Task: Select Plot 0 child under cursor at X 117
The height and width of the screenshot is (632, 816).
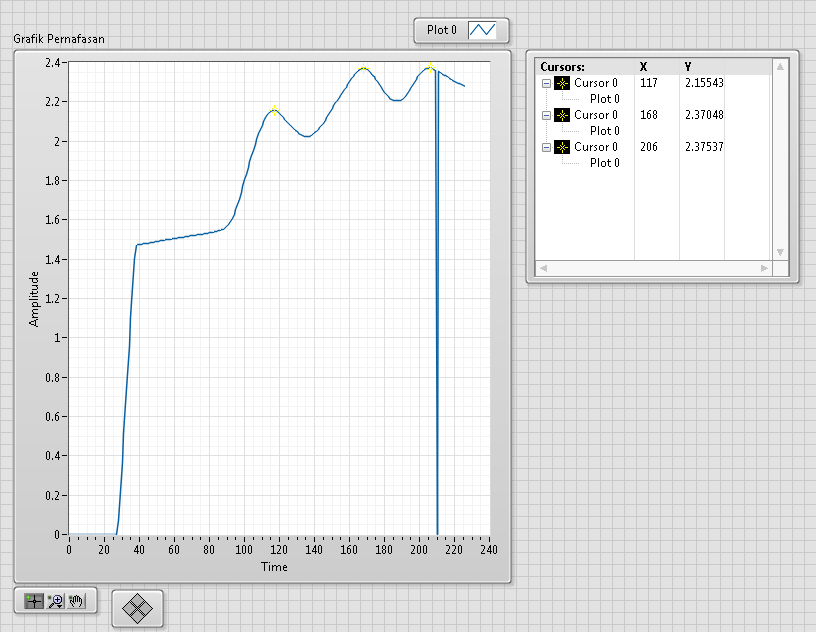Action: click(x=605, y=99)
